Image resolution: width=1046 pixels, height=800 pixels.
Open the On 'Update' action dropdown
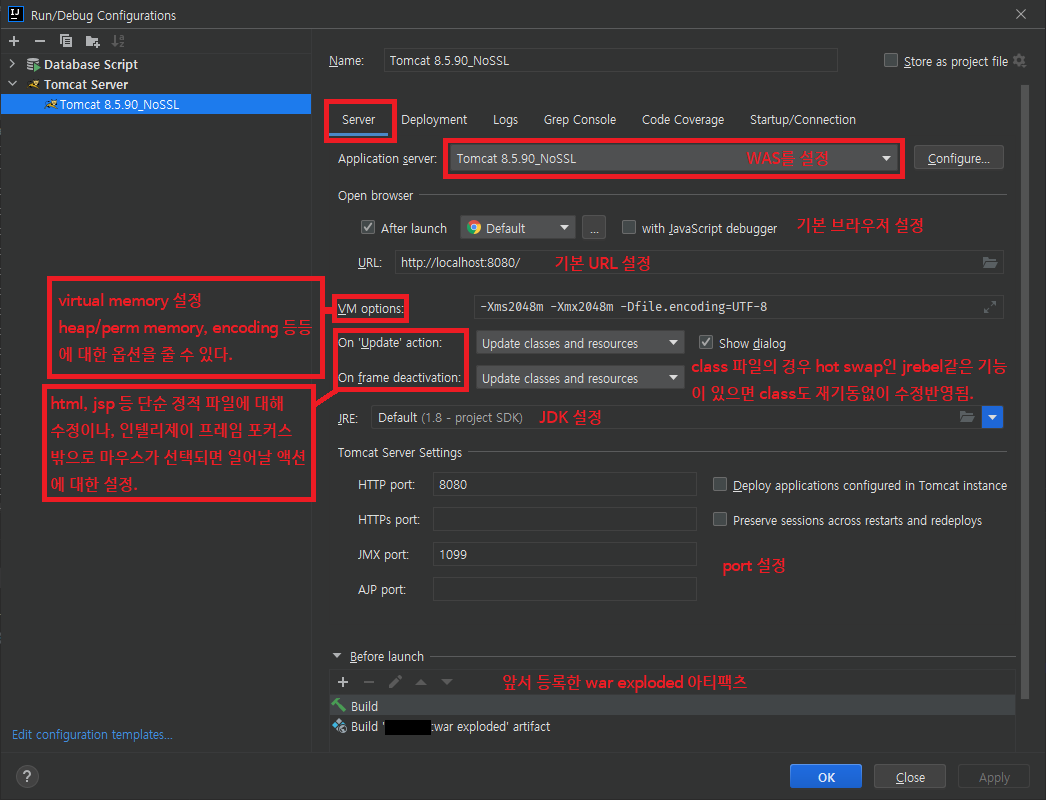(580, 343)
